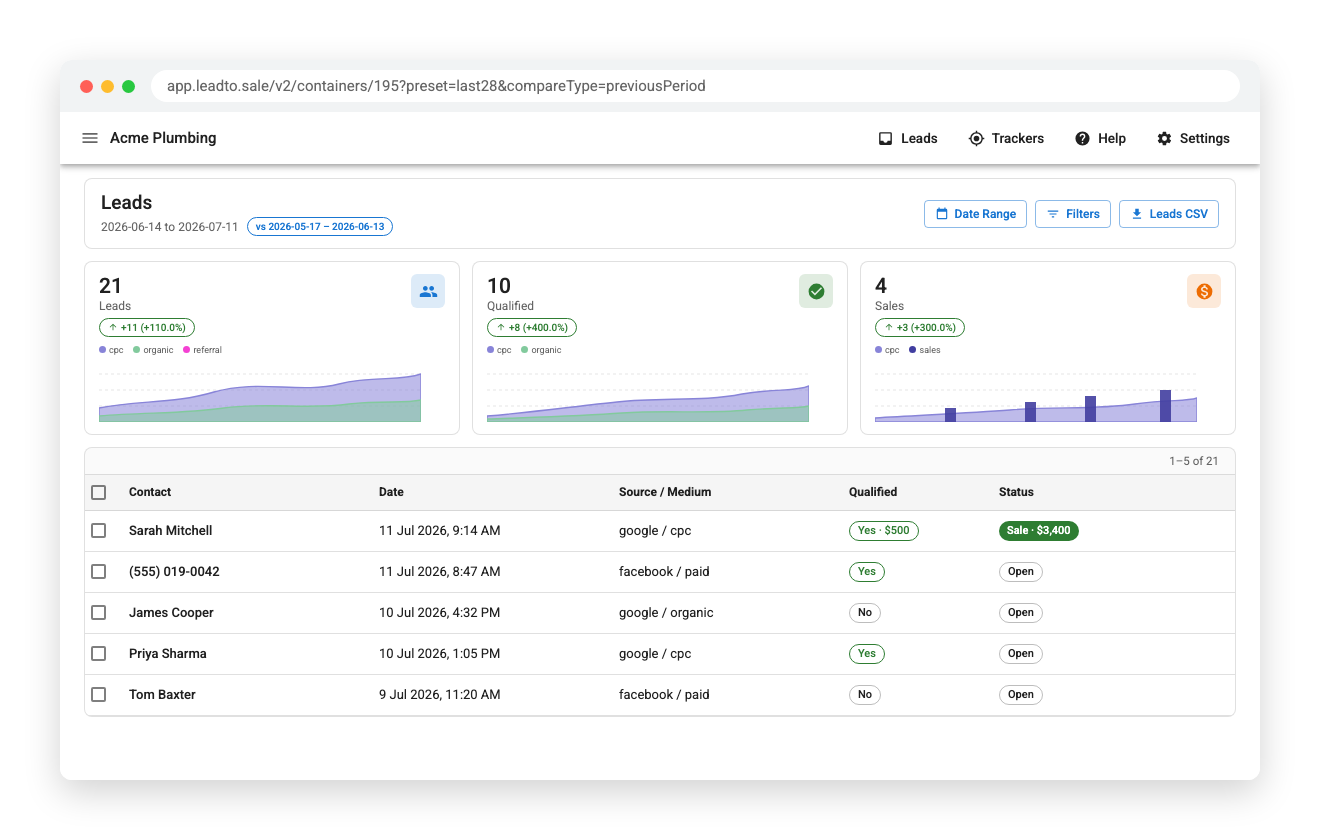Image resolution: width=1320 pixels, height=840 pixels.
Task: Open the Leads nav item
Action: pos(908,139)
